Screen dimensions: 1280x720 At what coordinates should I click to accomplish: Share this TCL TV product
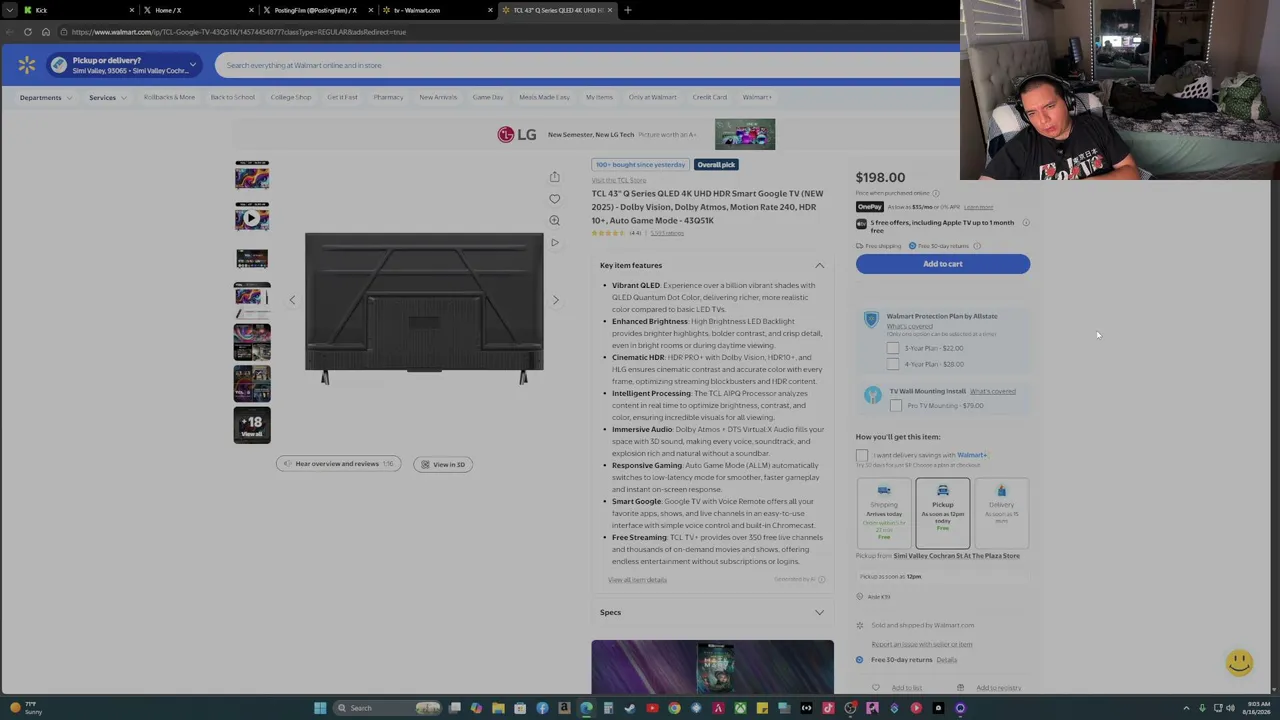tap(554, 177)
